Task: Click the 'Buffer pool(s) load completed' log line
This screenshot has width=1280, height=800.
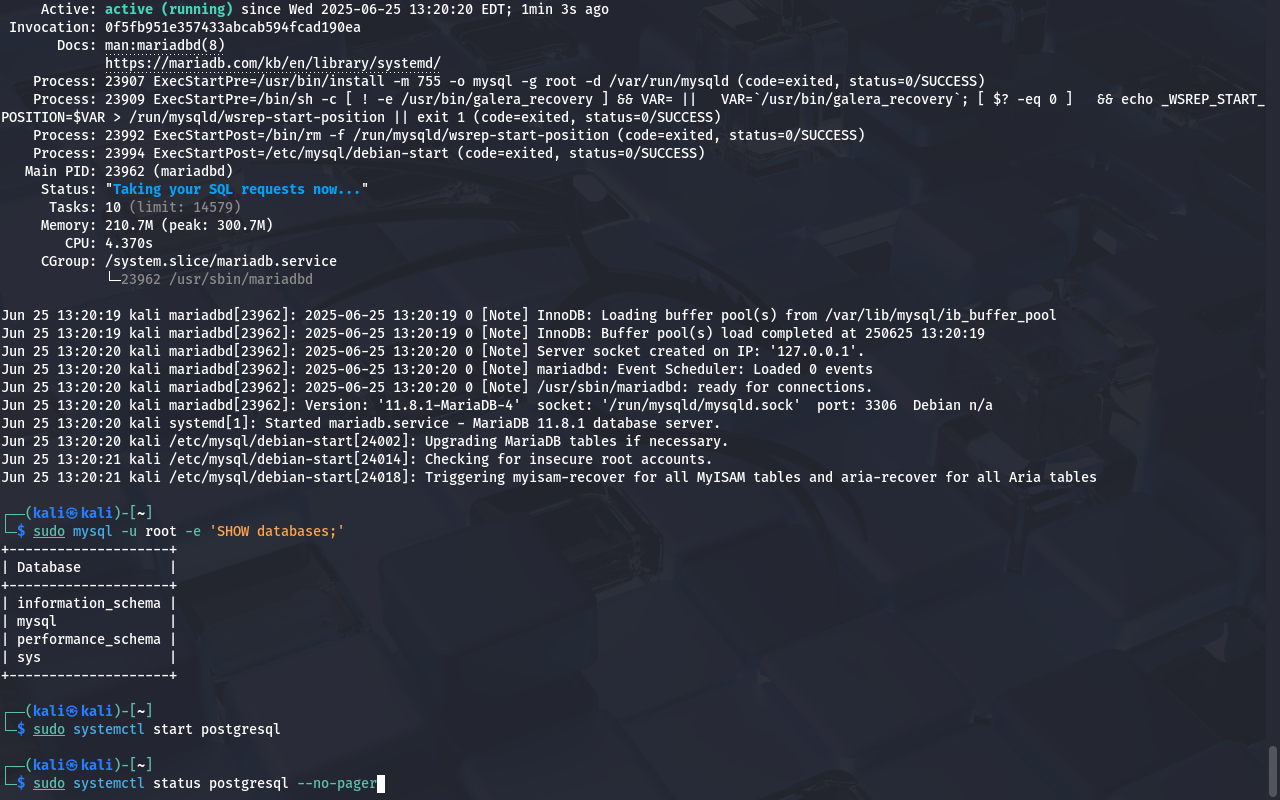Action: click(493, 333)
